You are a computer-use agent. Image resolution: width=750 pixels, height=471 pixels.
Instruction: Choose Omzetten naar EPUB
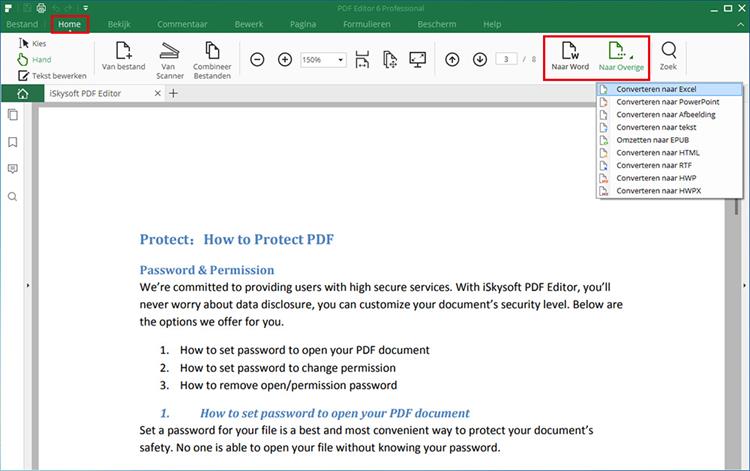coord(670,140)
